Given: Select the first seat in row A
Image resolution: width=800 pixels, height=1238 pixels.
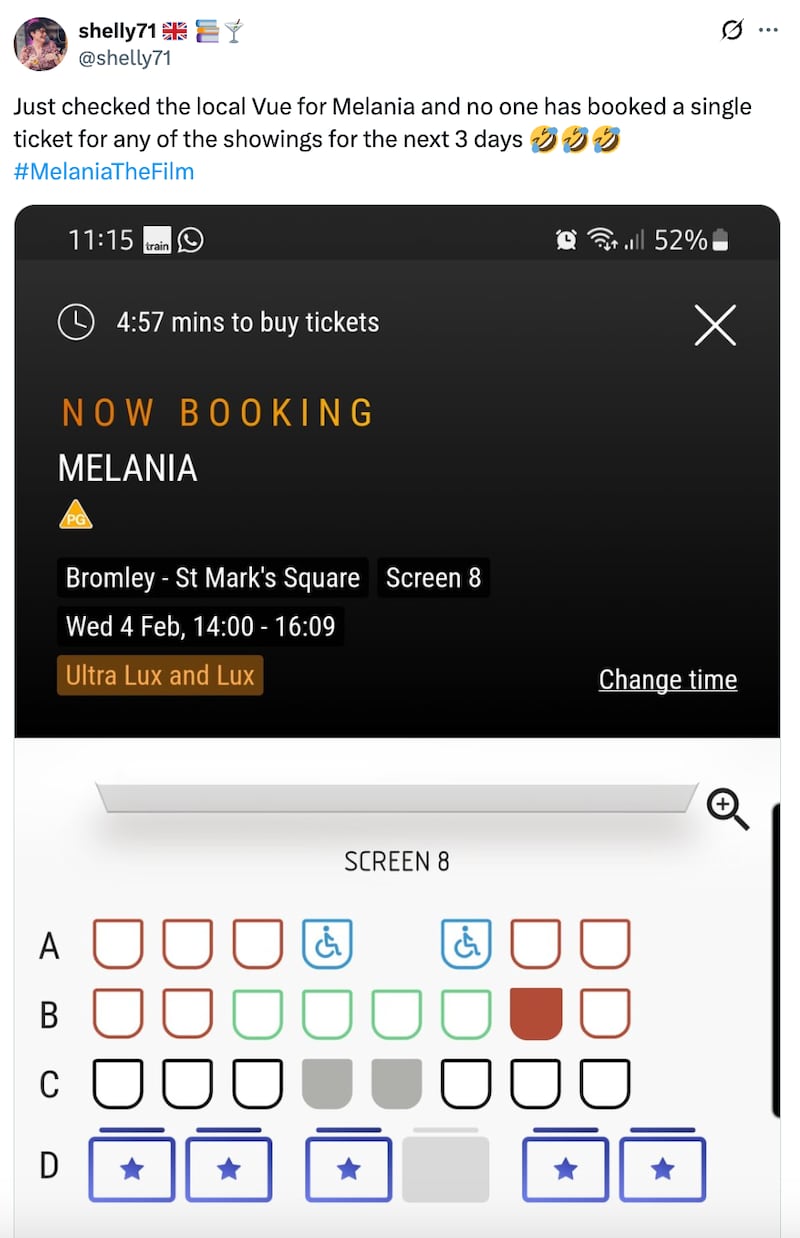Looking at the screenshot, I should [118, 941].
